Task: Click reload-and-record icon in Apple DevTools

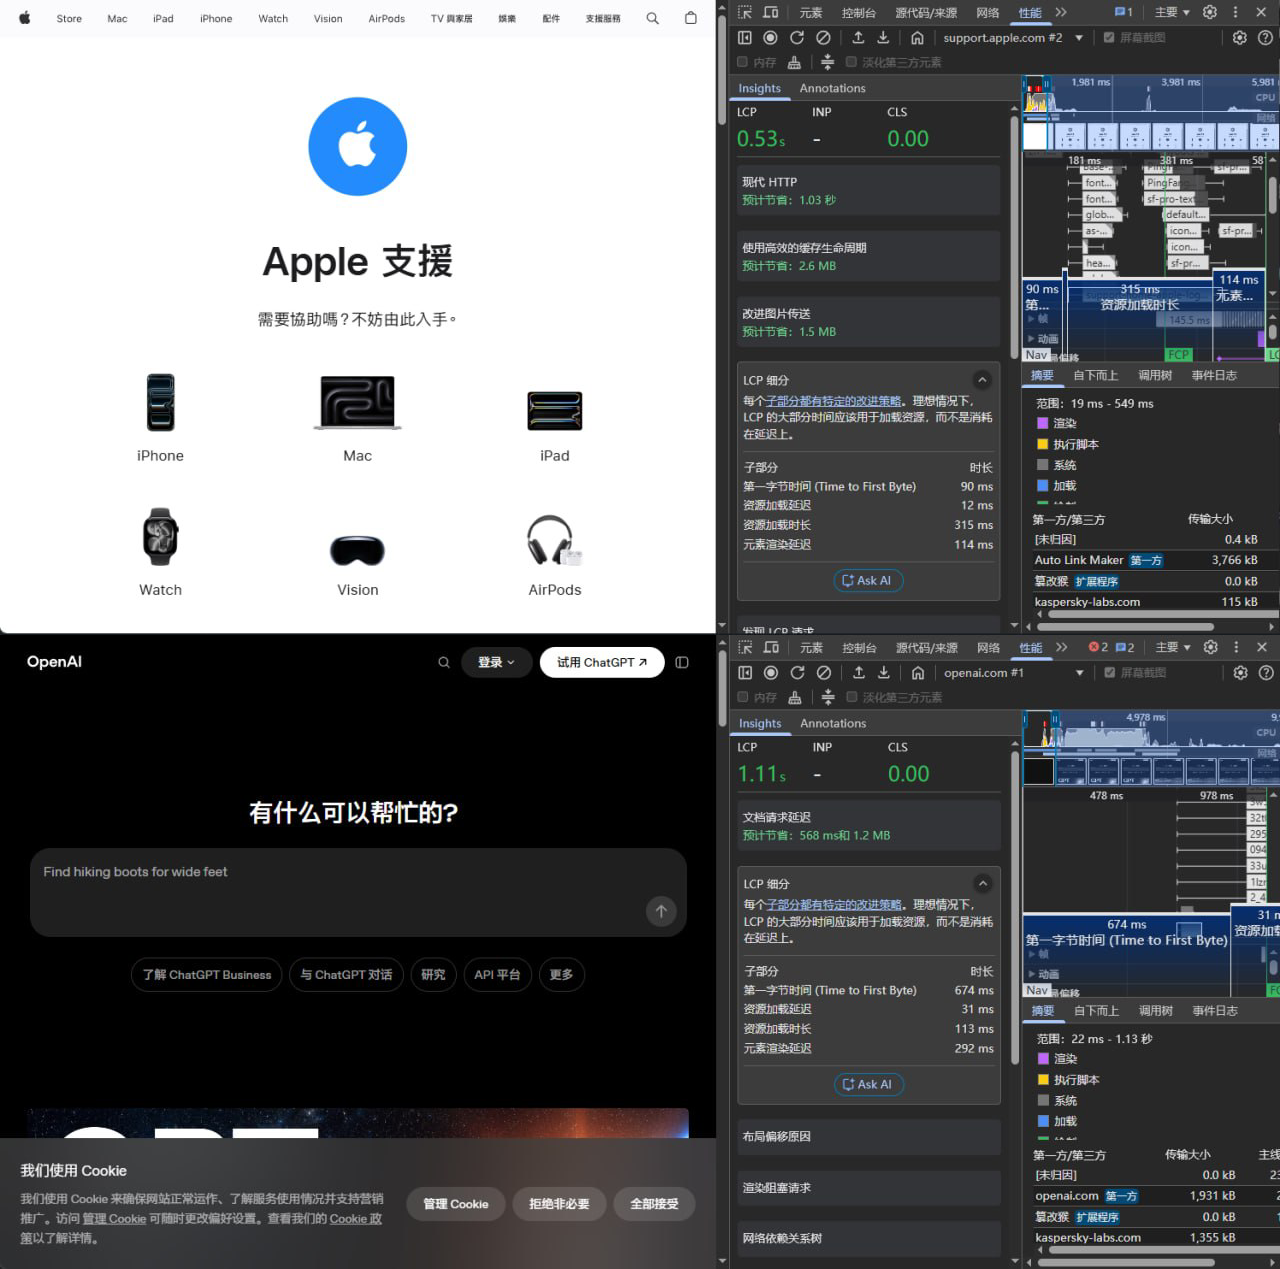Action: point(797,37)
